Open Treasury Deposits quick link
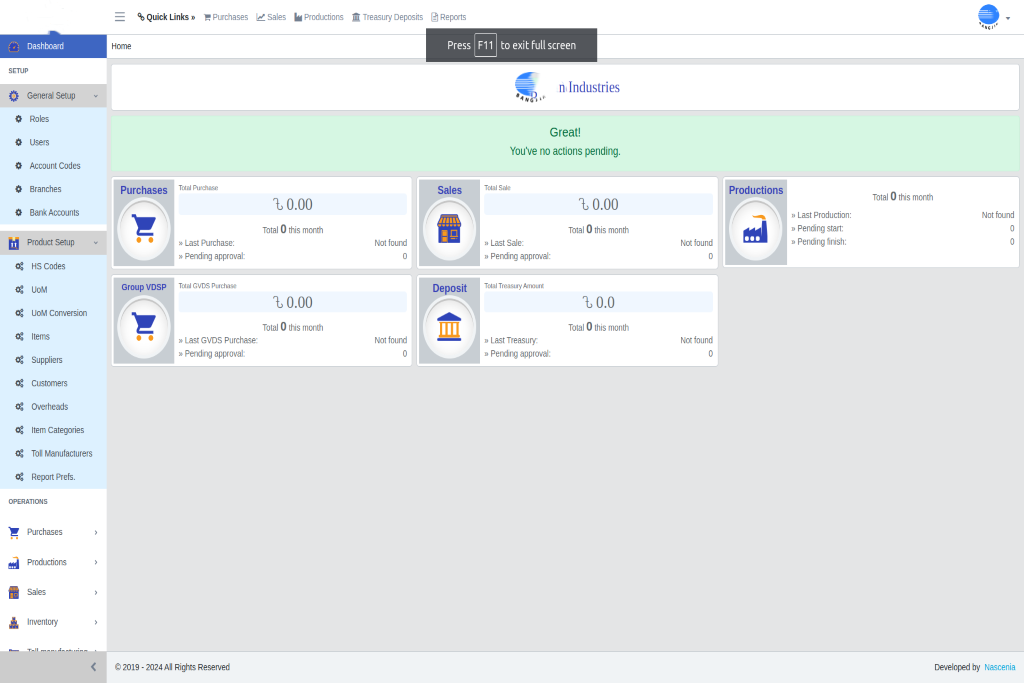 pos(387,17)
